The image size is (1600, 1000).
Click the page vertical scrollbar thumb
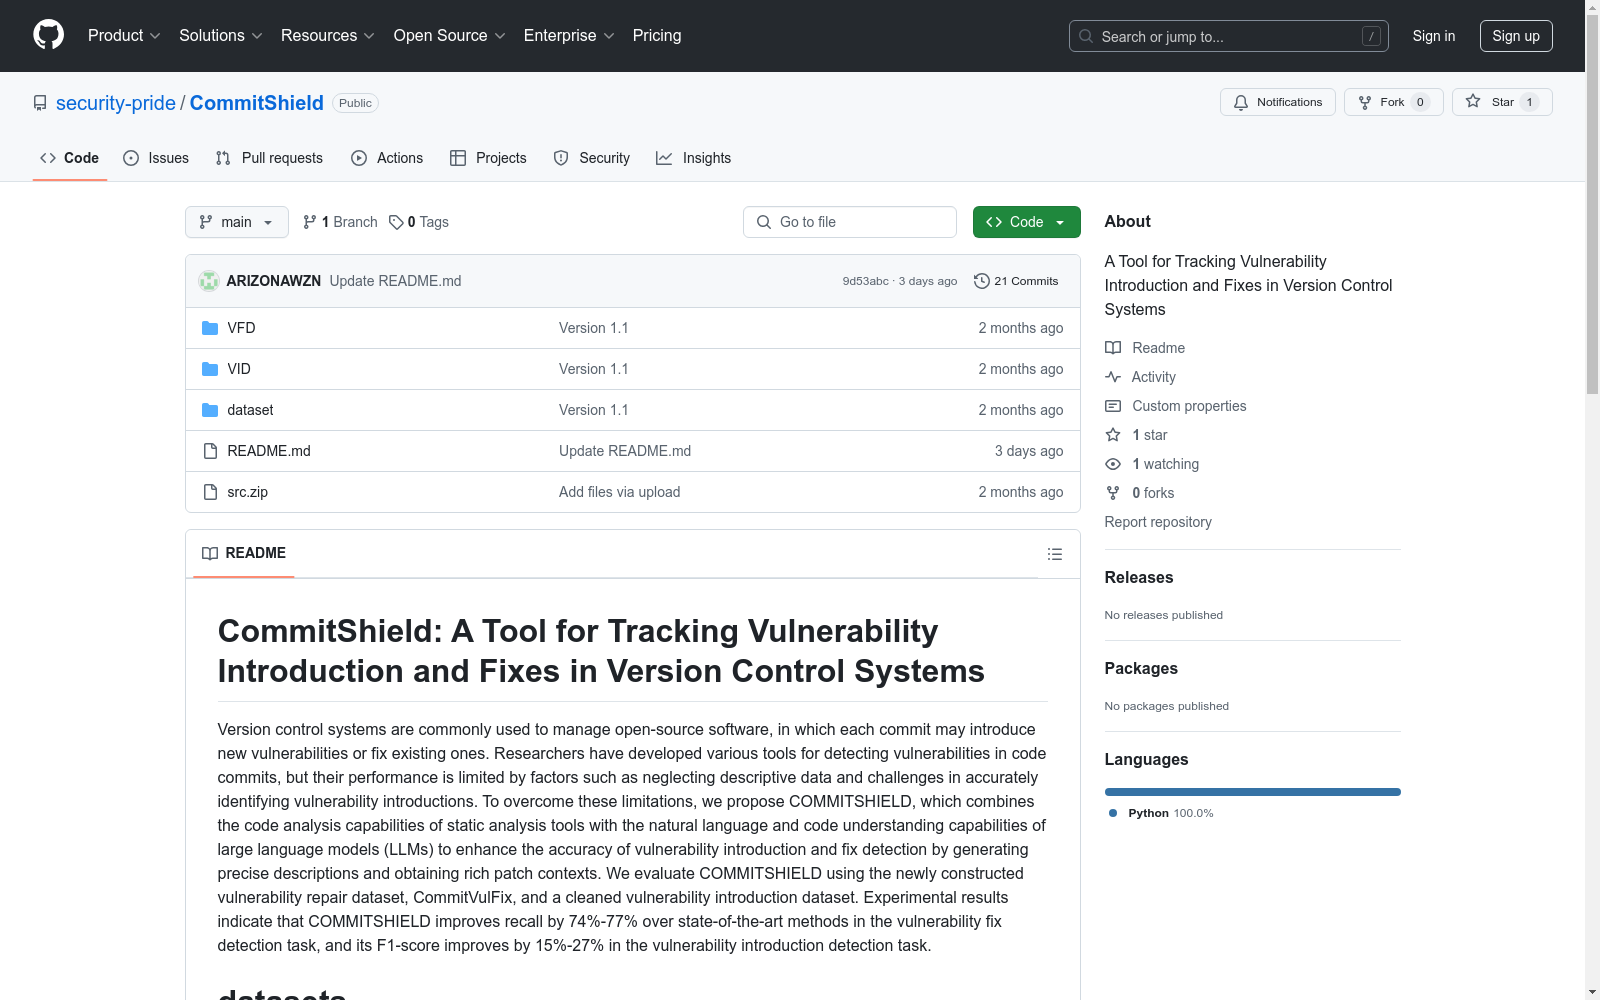point(1592,205)
